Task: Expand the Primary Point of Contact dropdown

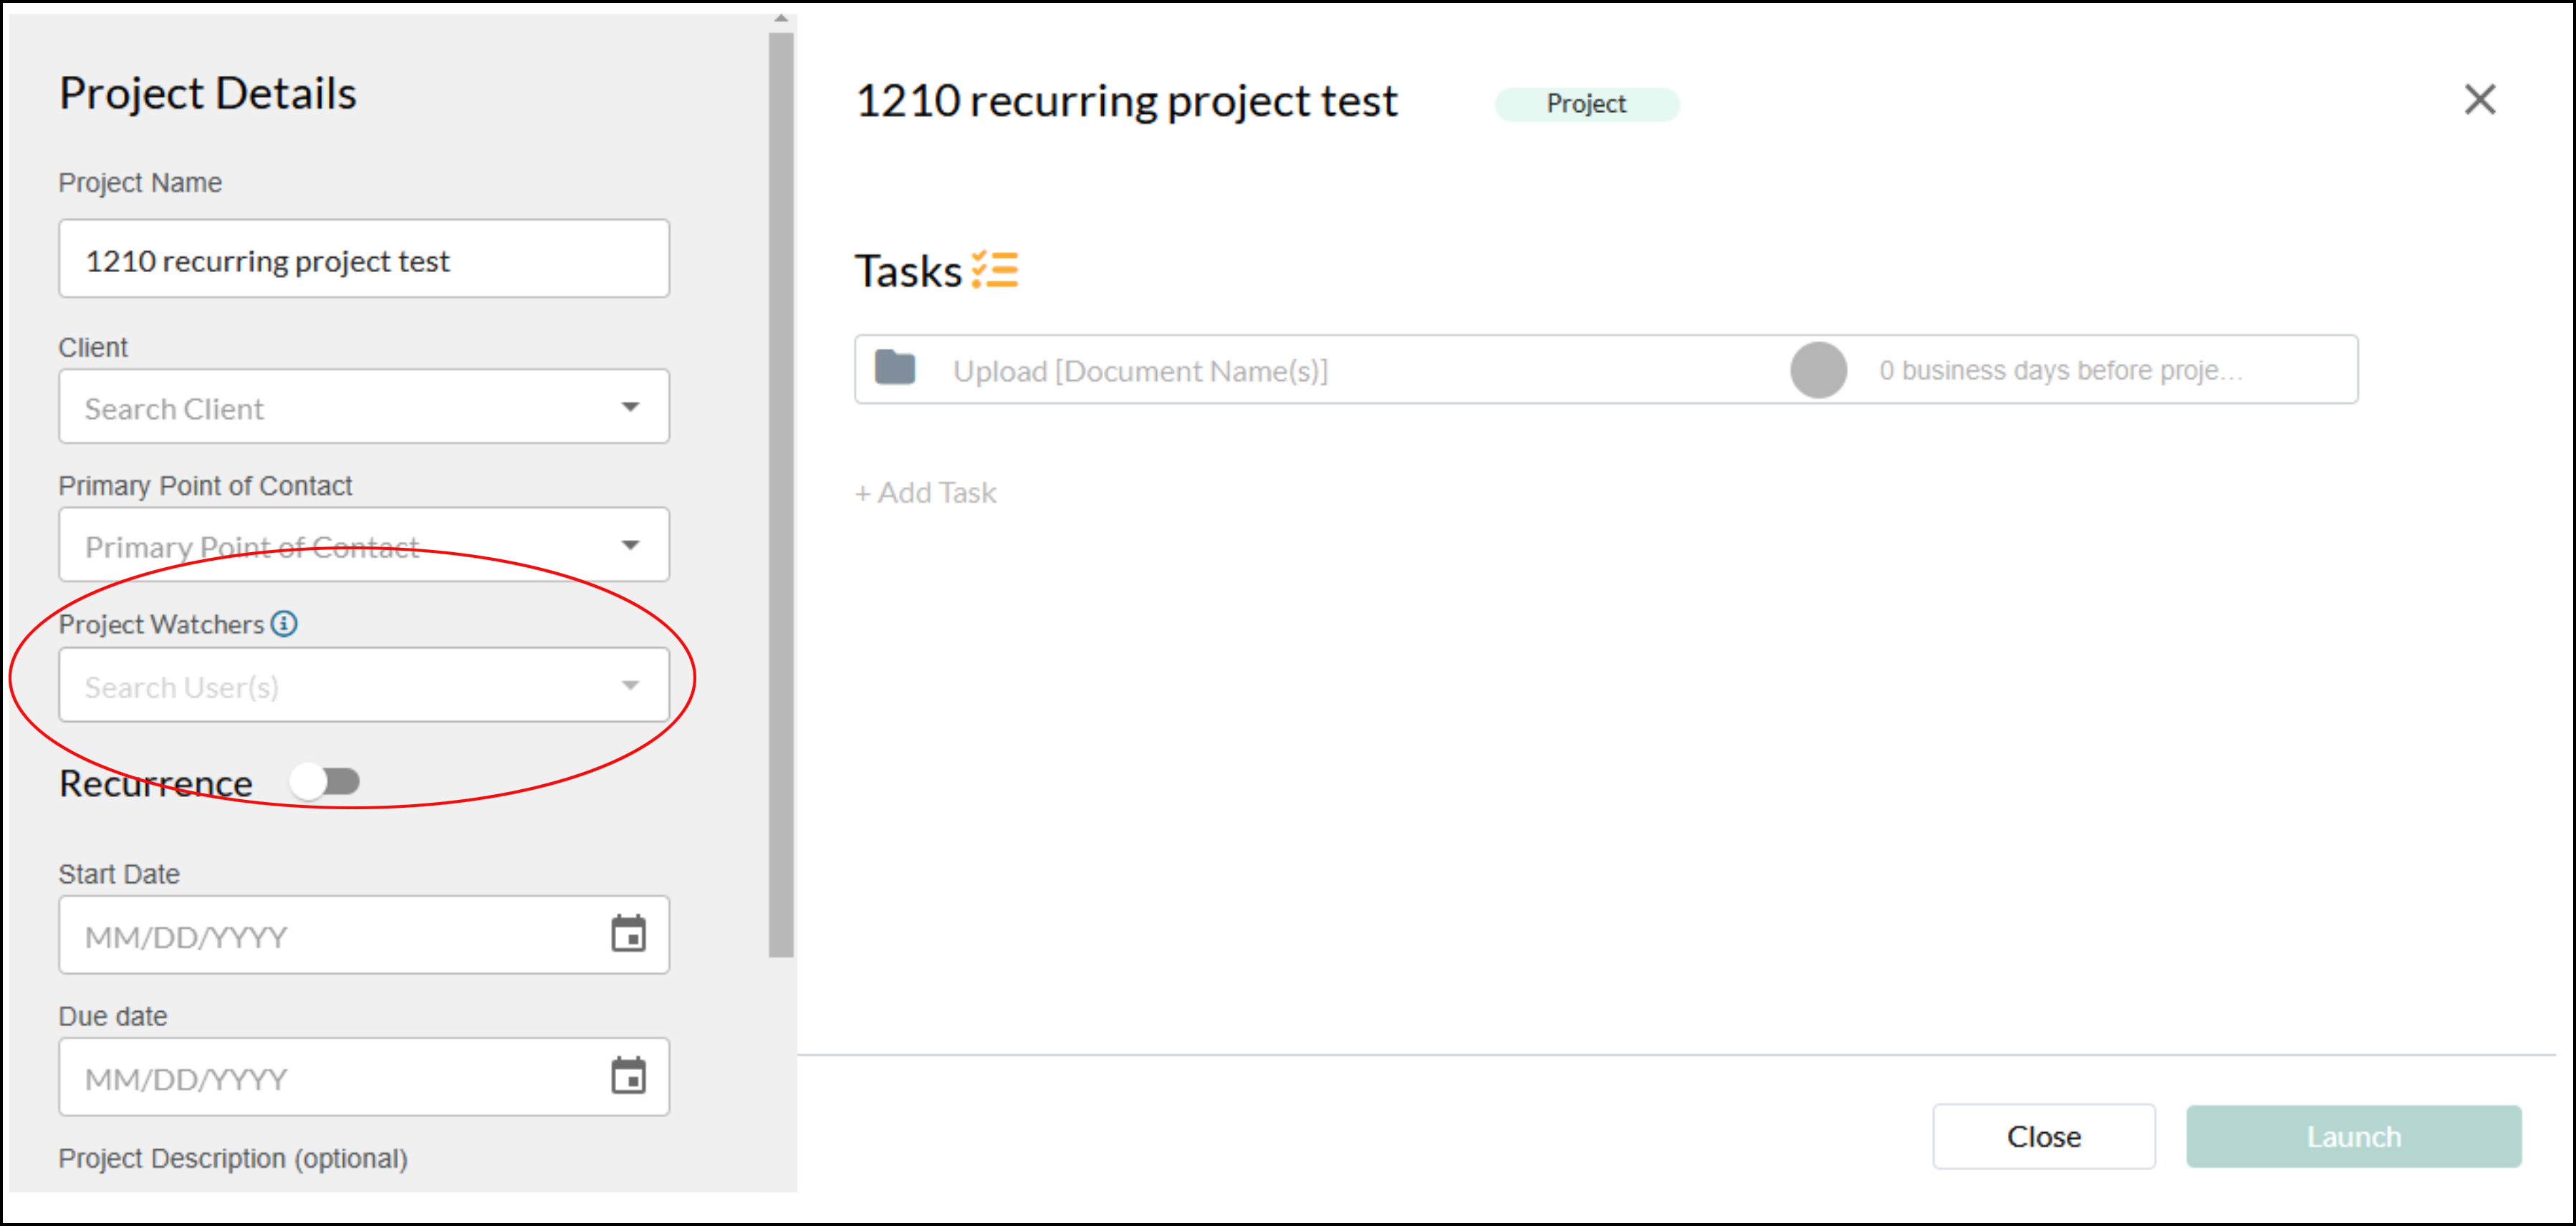Action: pyautogui.click(x=630, y=545)
